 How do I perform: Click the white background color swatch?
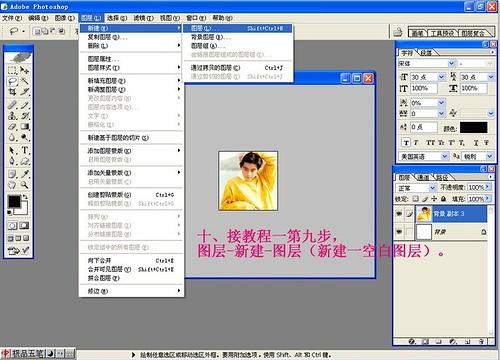point(22,210)
